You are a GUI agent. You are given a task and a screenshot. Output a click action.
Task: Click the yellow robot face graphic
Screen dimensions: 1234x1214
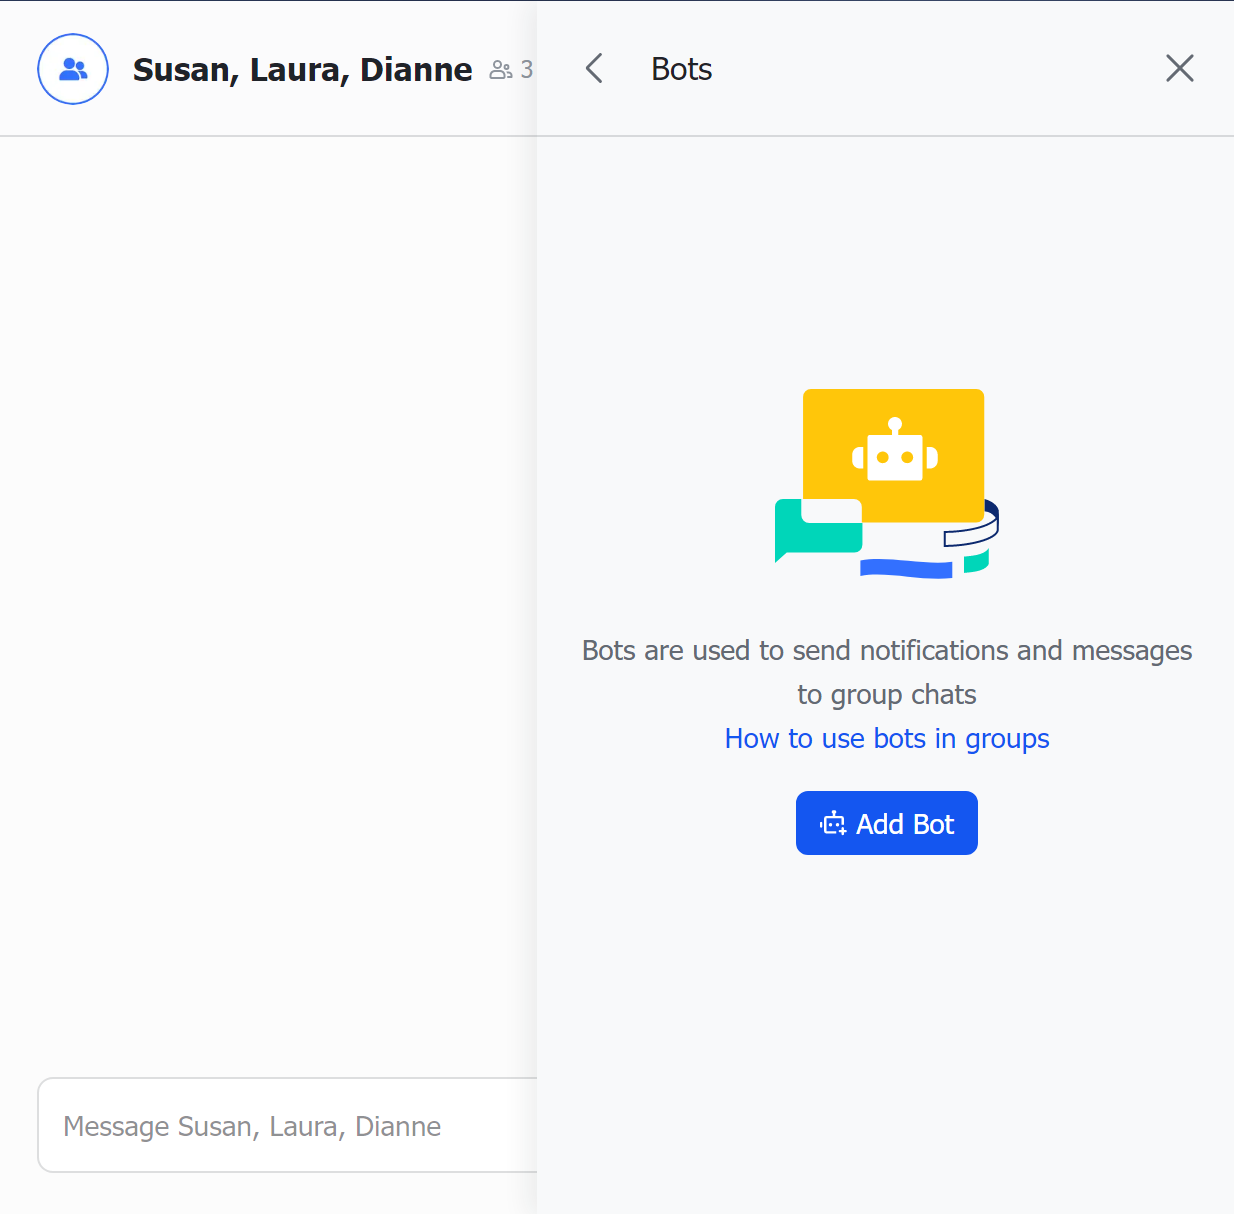click(893, 455)
